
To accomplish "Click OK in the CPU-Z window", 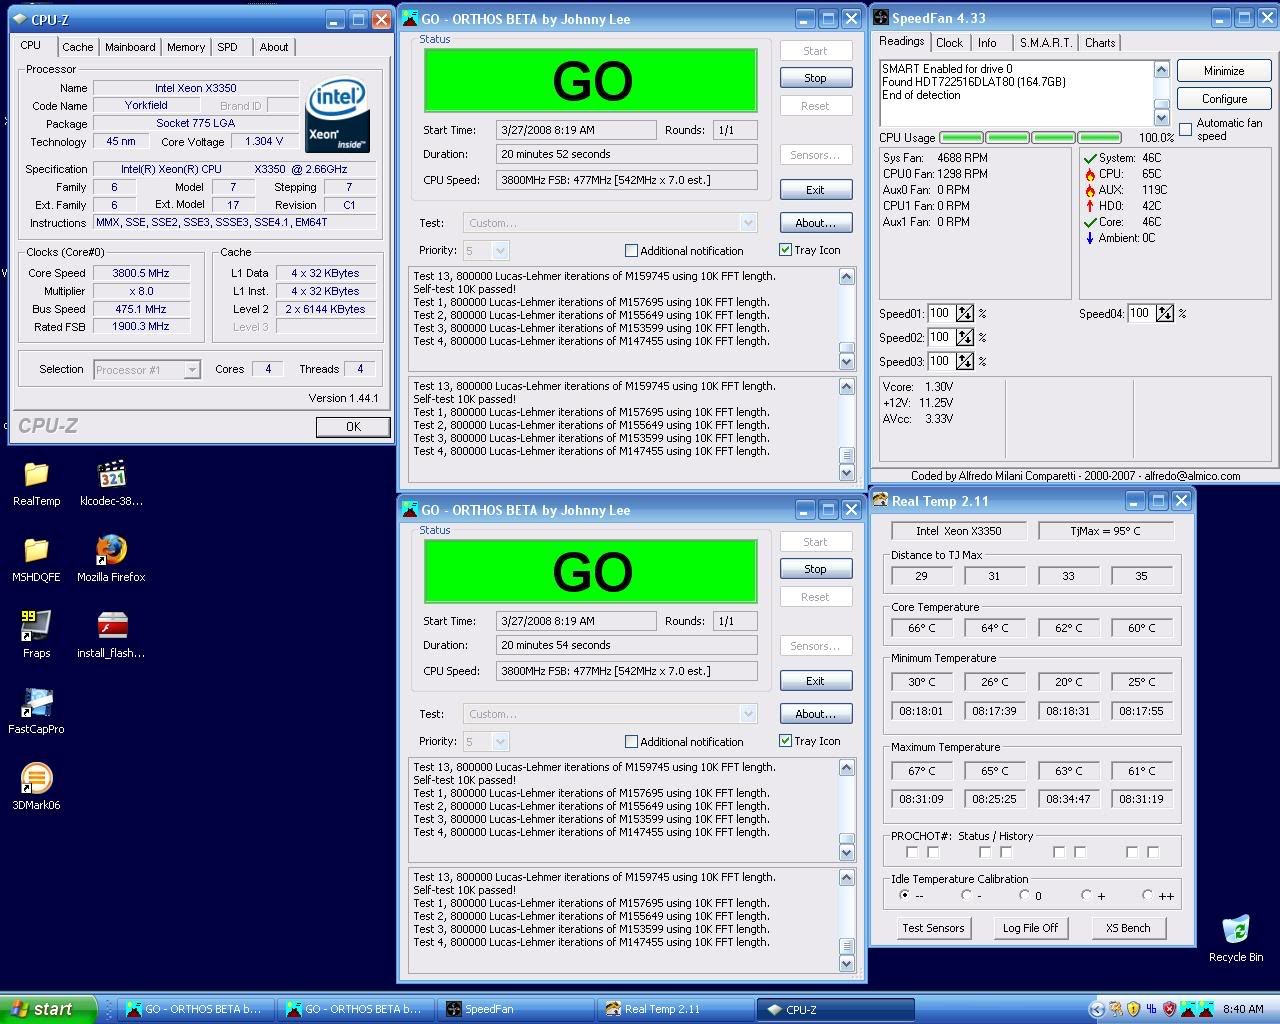I will point(353,426).
